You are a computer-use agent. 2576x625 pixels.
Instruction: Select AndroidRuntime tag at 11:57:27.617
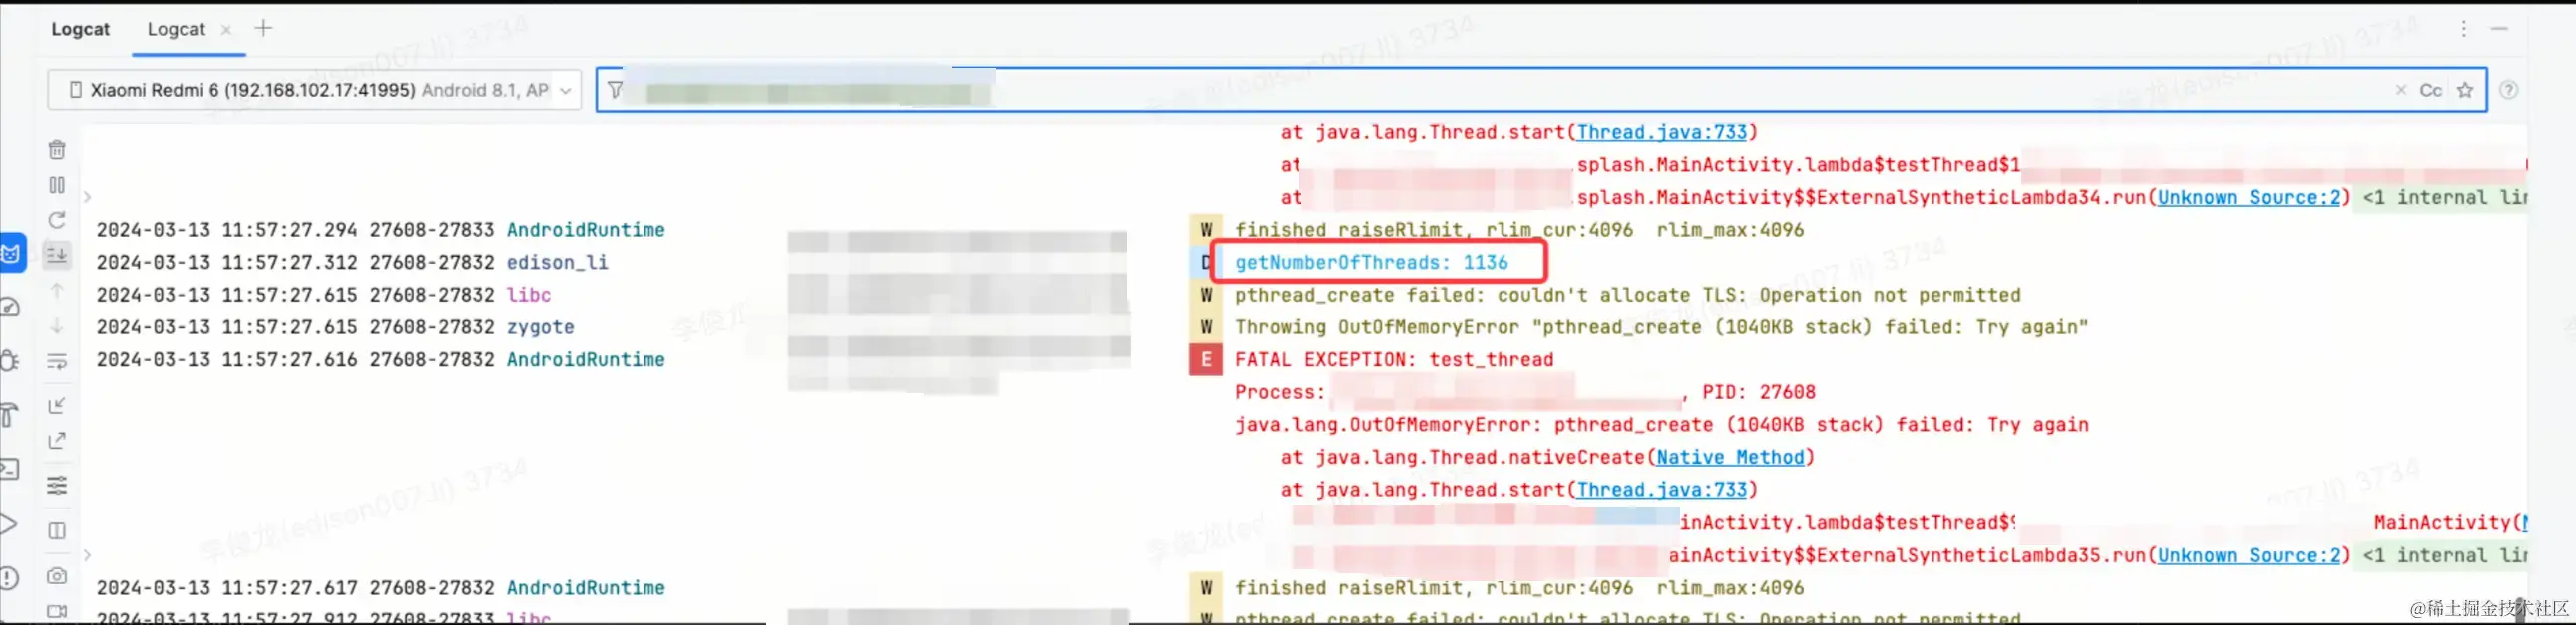click(x=585, y=588)
